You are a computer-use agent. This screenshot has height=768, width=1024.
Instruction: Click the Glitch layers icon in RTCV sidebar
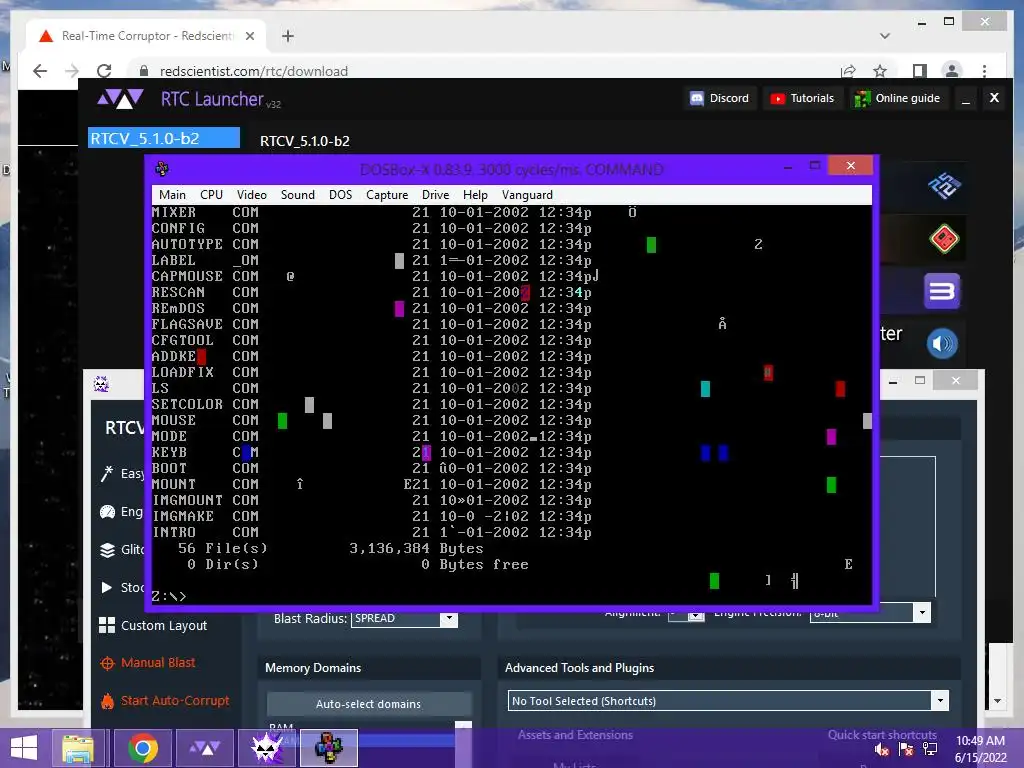pos(107,550)
